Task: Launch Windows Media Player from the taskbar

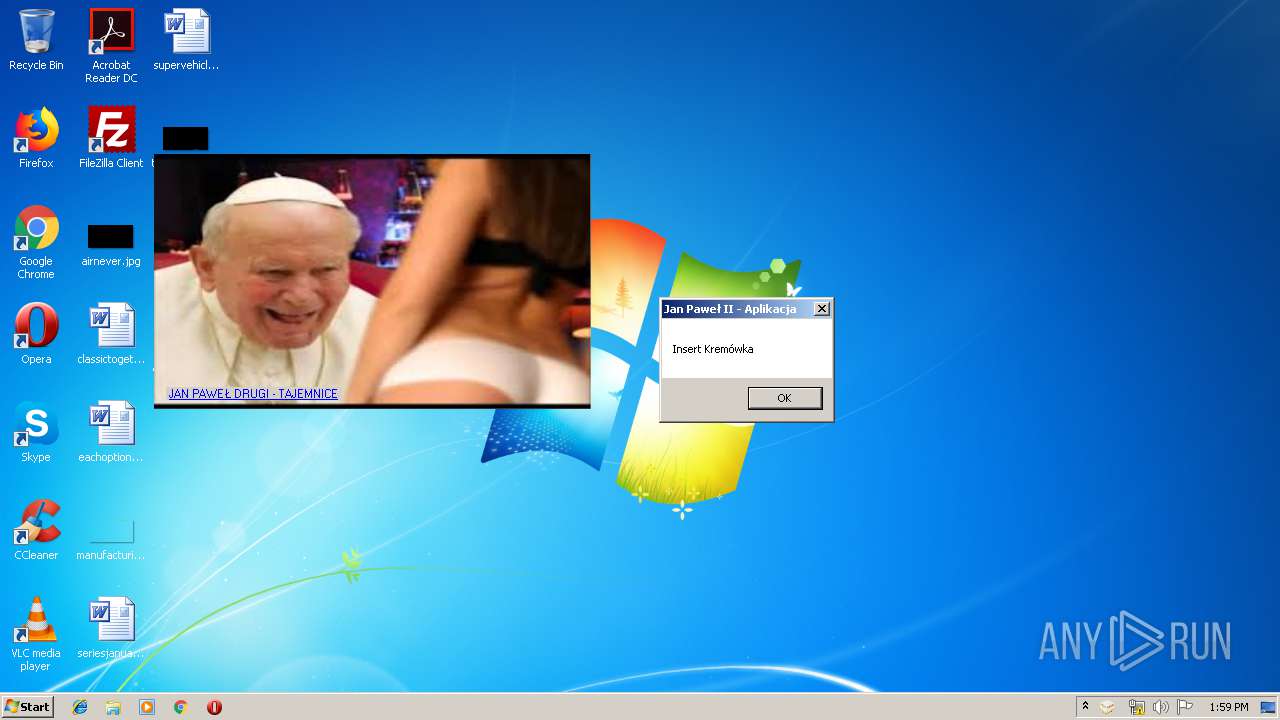Action: click(x=147, y=707)
